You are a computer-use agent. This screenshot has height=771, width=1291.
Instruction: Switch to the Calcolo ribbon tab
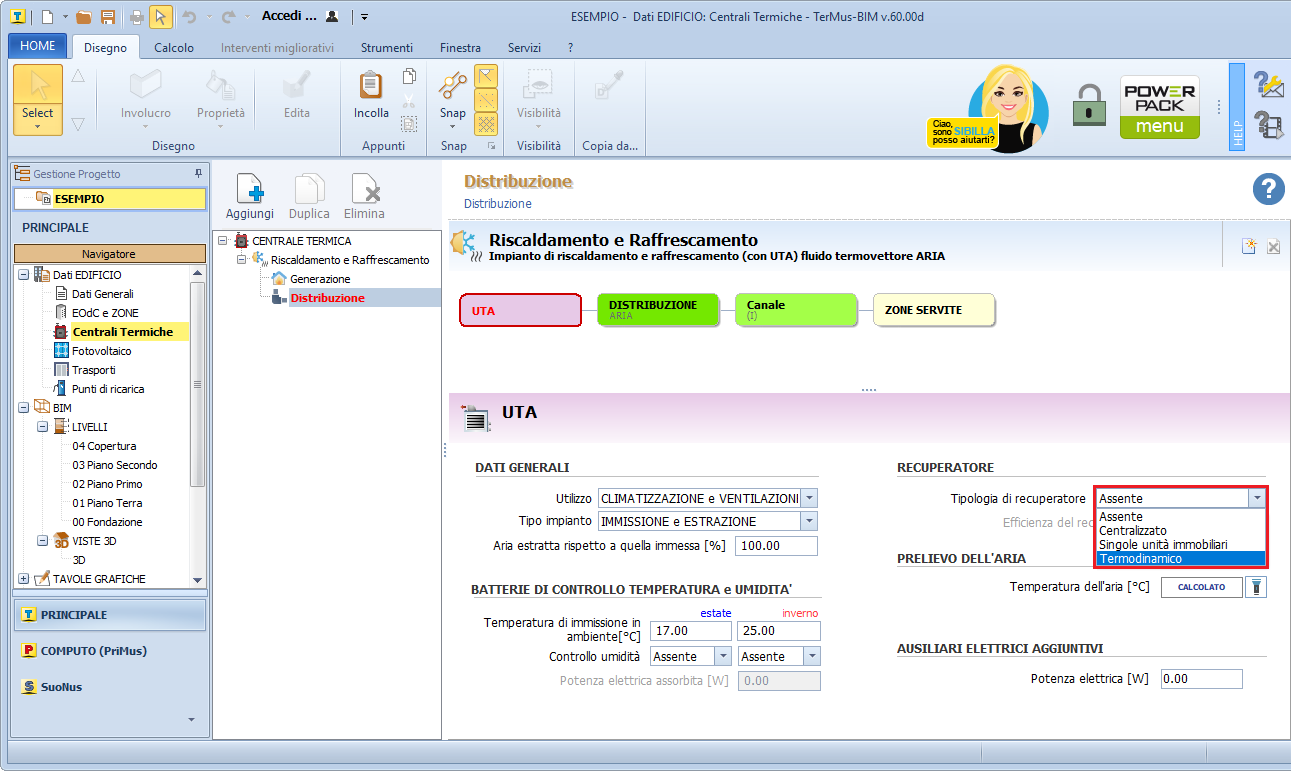point(174,47)
